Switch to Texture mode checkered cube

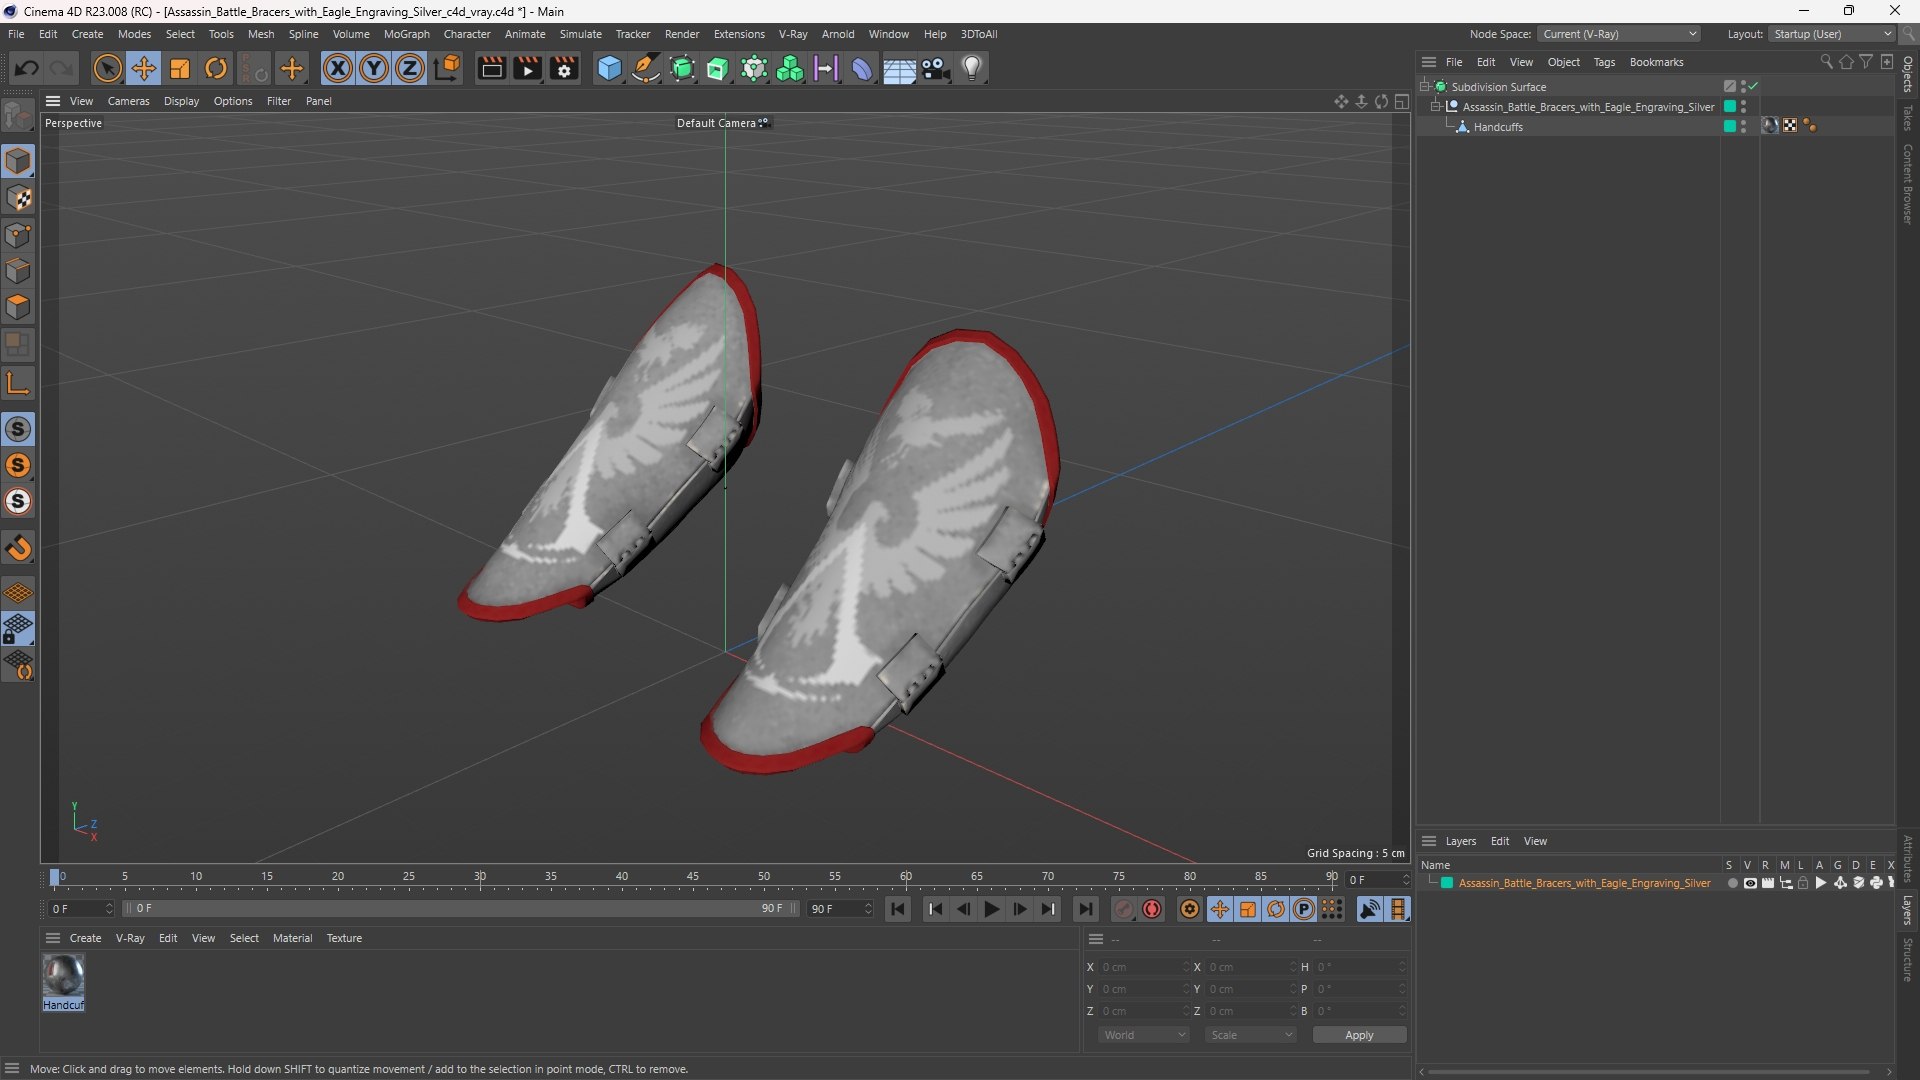tap(18, 198)
